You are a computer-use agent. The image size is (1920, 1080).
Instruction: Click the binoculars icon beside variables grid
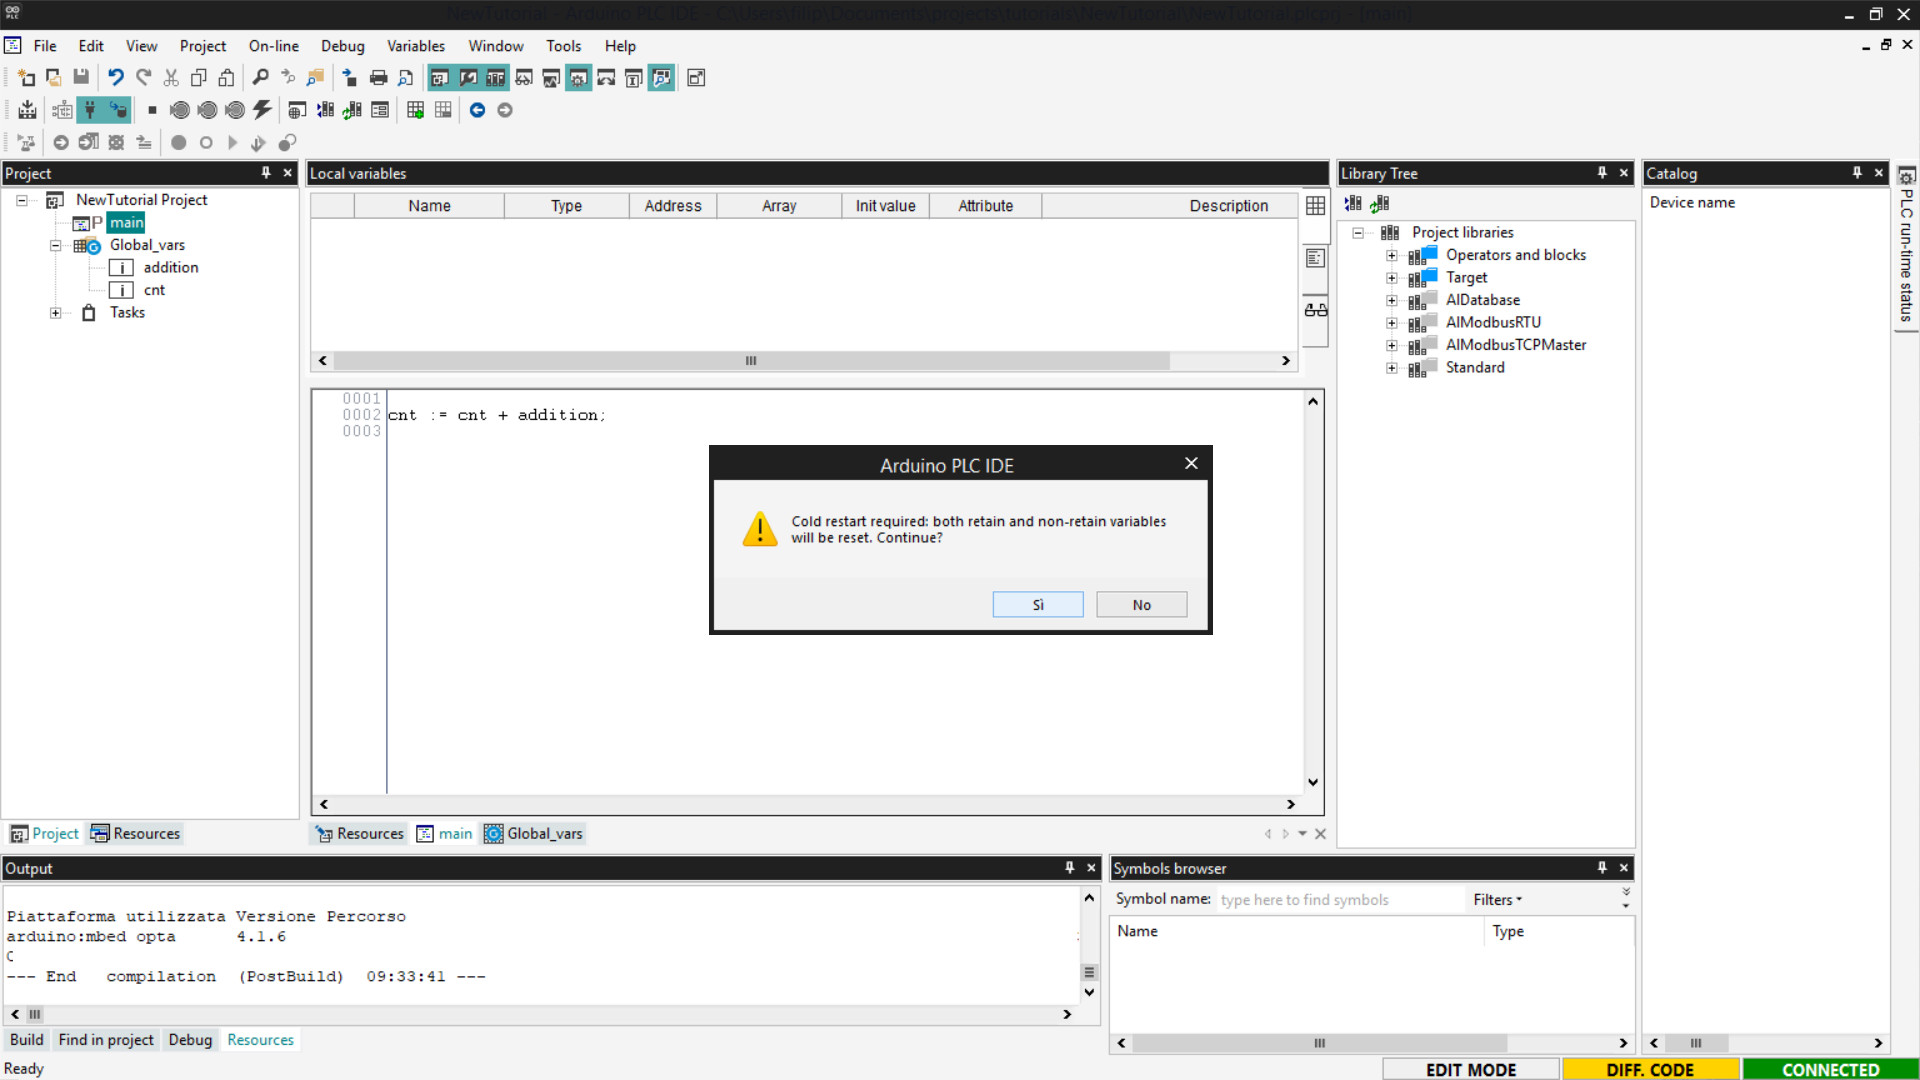1315,311
